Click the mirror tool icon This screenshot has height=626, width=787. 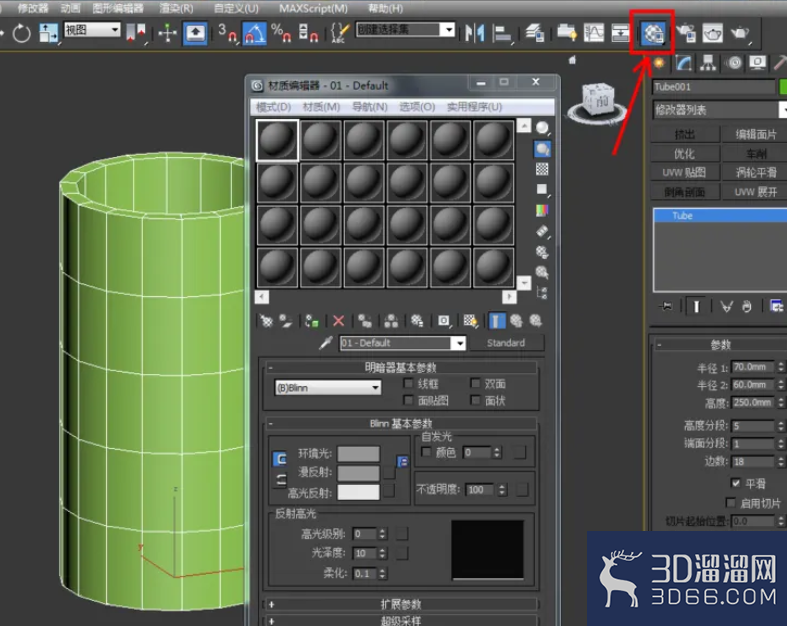click(x=474, y=33)
